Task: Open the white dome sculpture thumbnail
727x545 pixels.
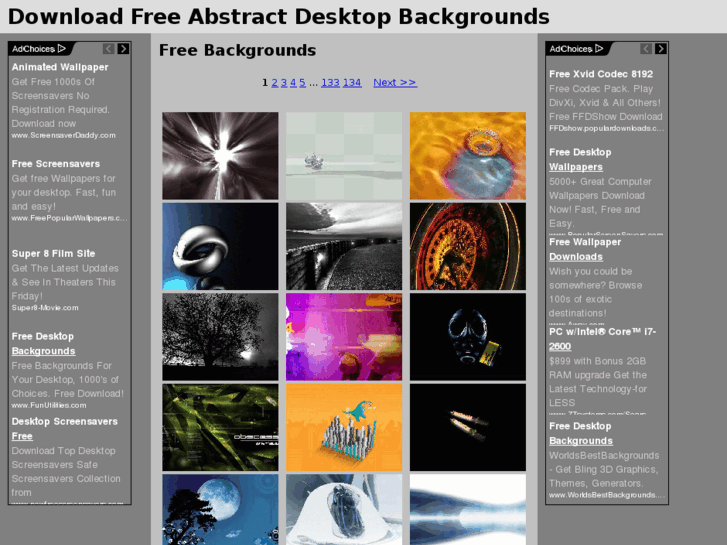Action: point(344,509)
